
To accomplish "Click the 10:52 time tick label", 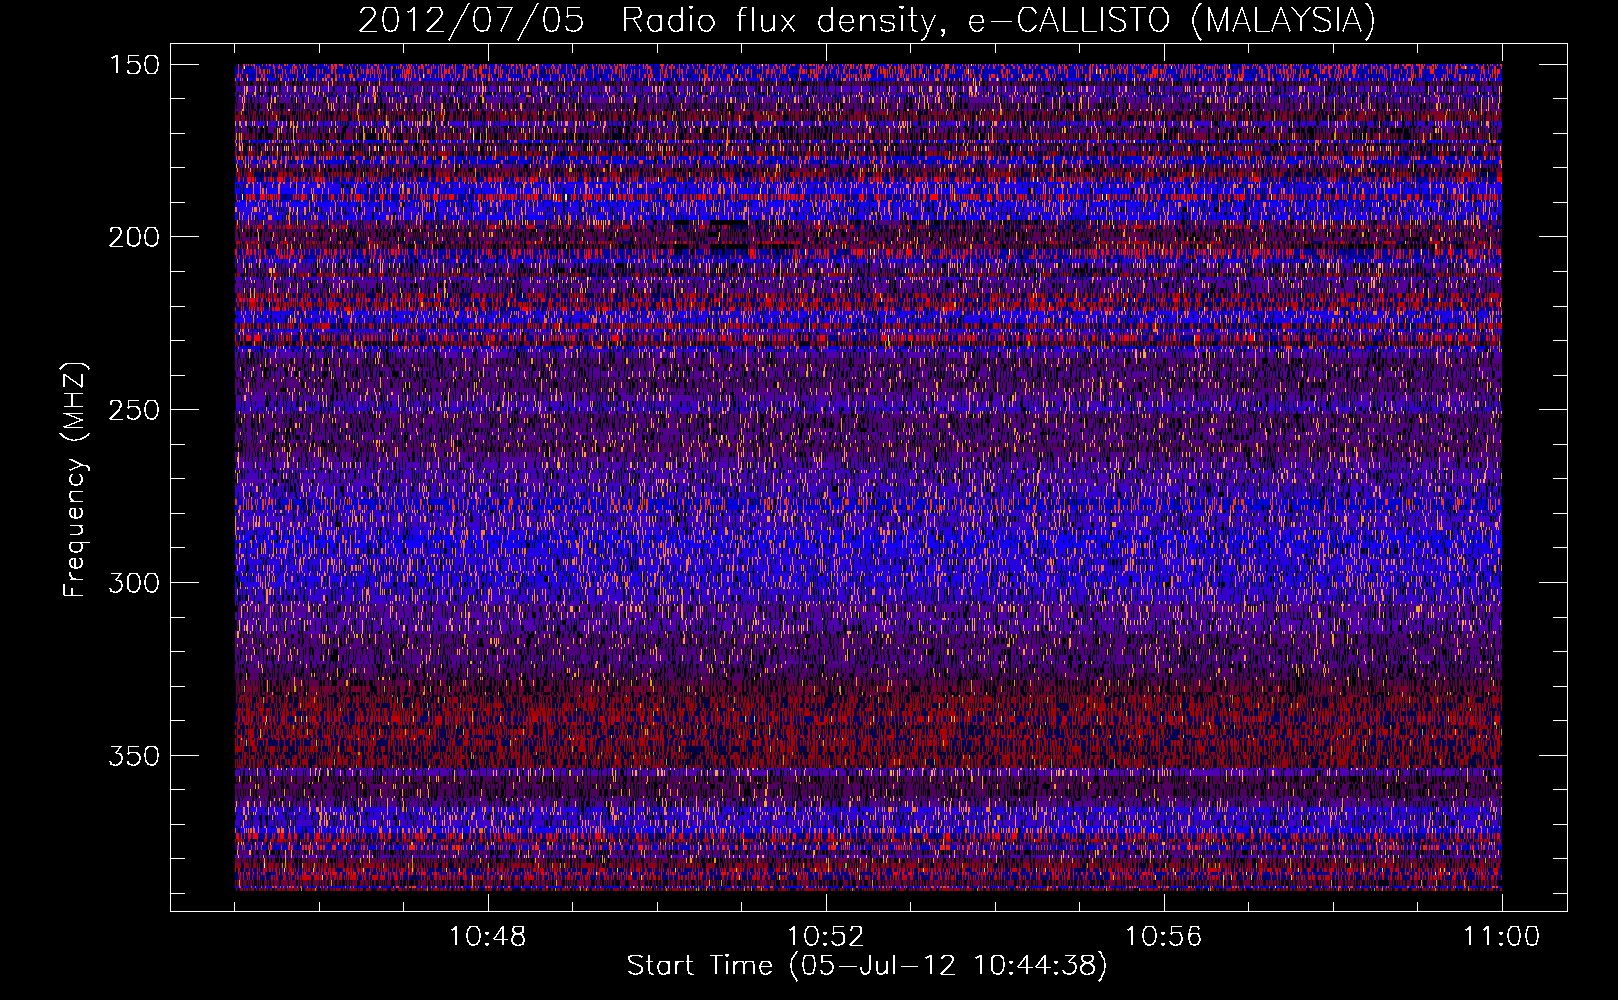I will coord(825,937).
